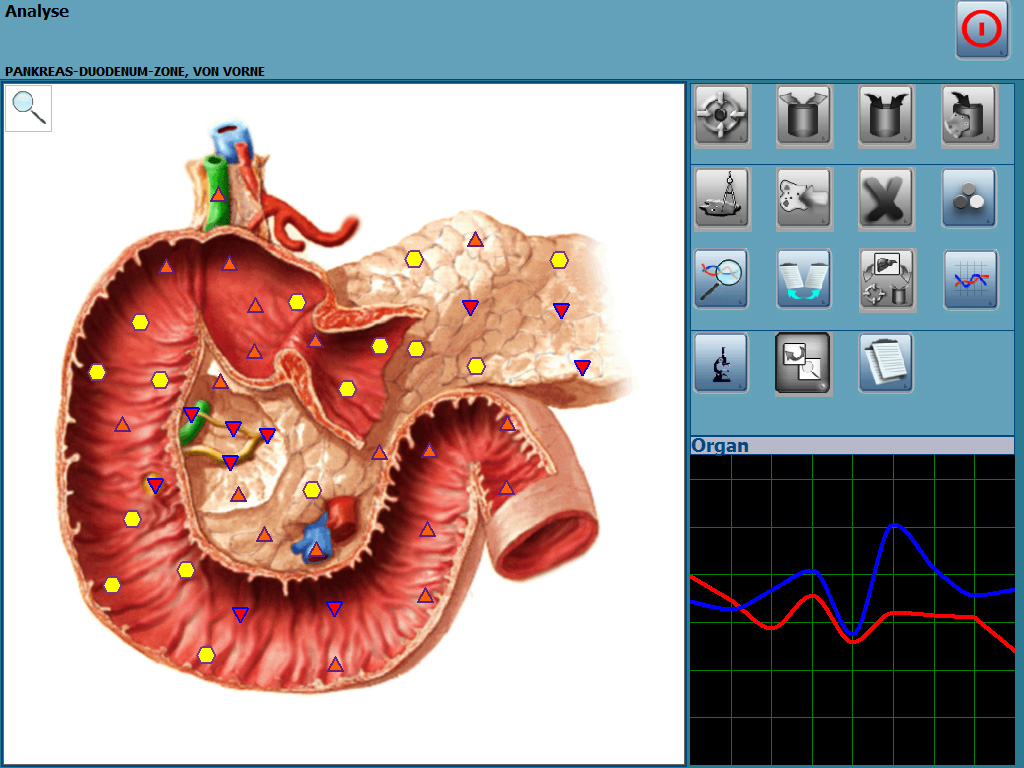Click the bottommost yellow hexagon marker

206,654
